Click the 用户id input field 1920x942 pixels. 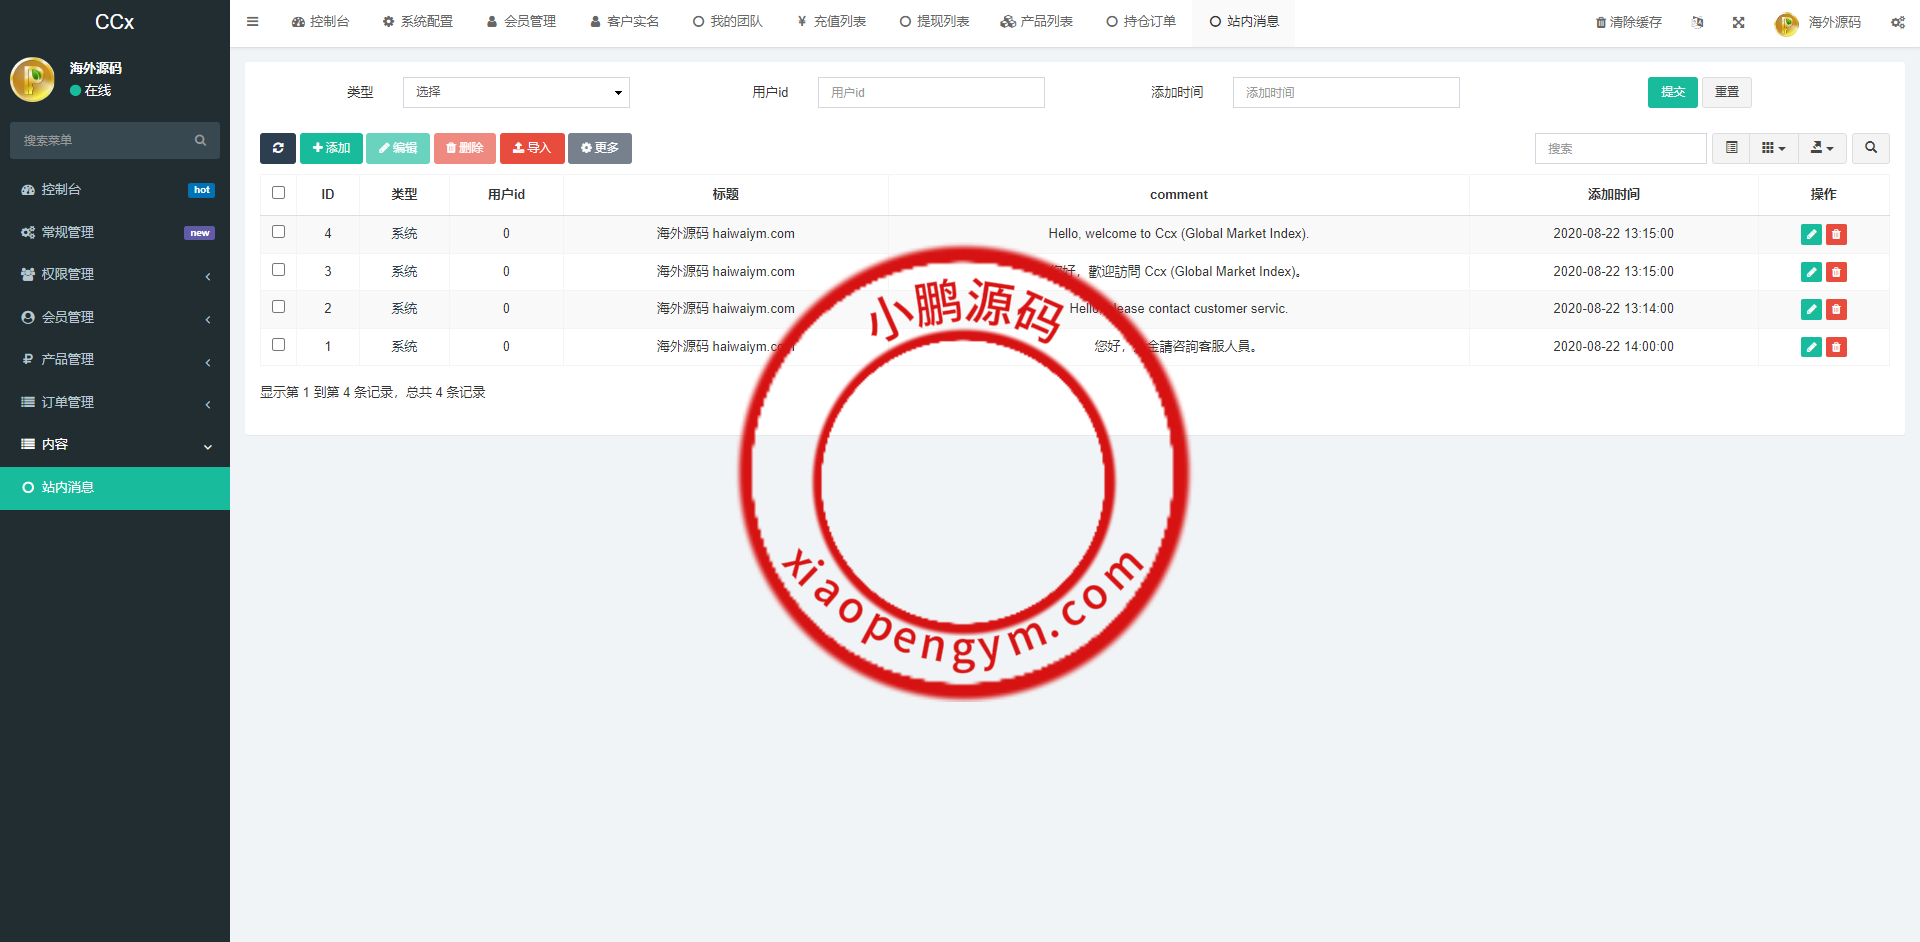coord(930,92)
